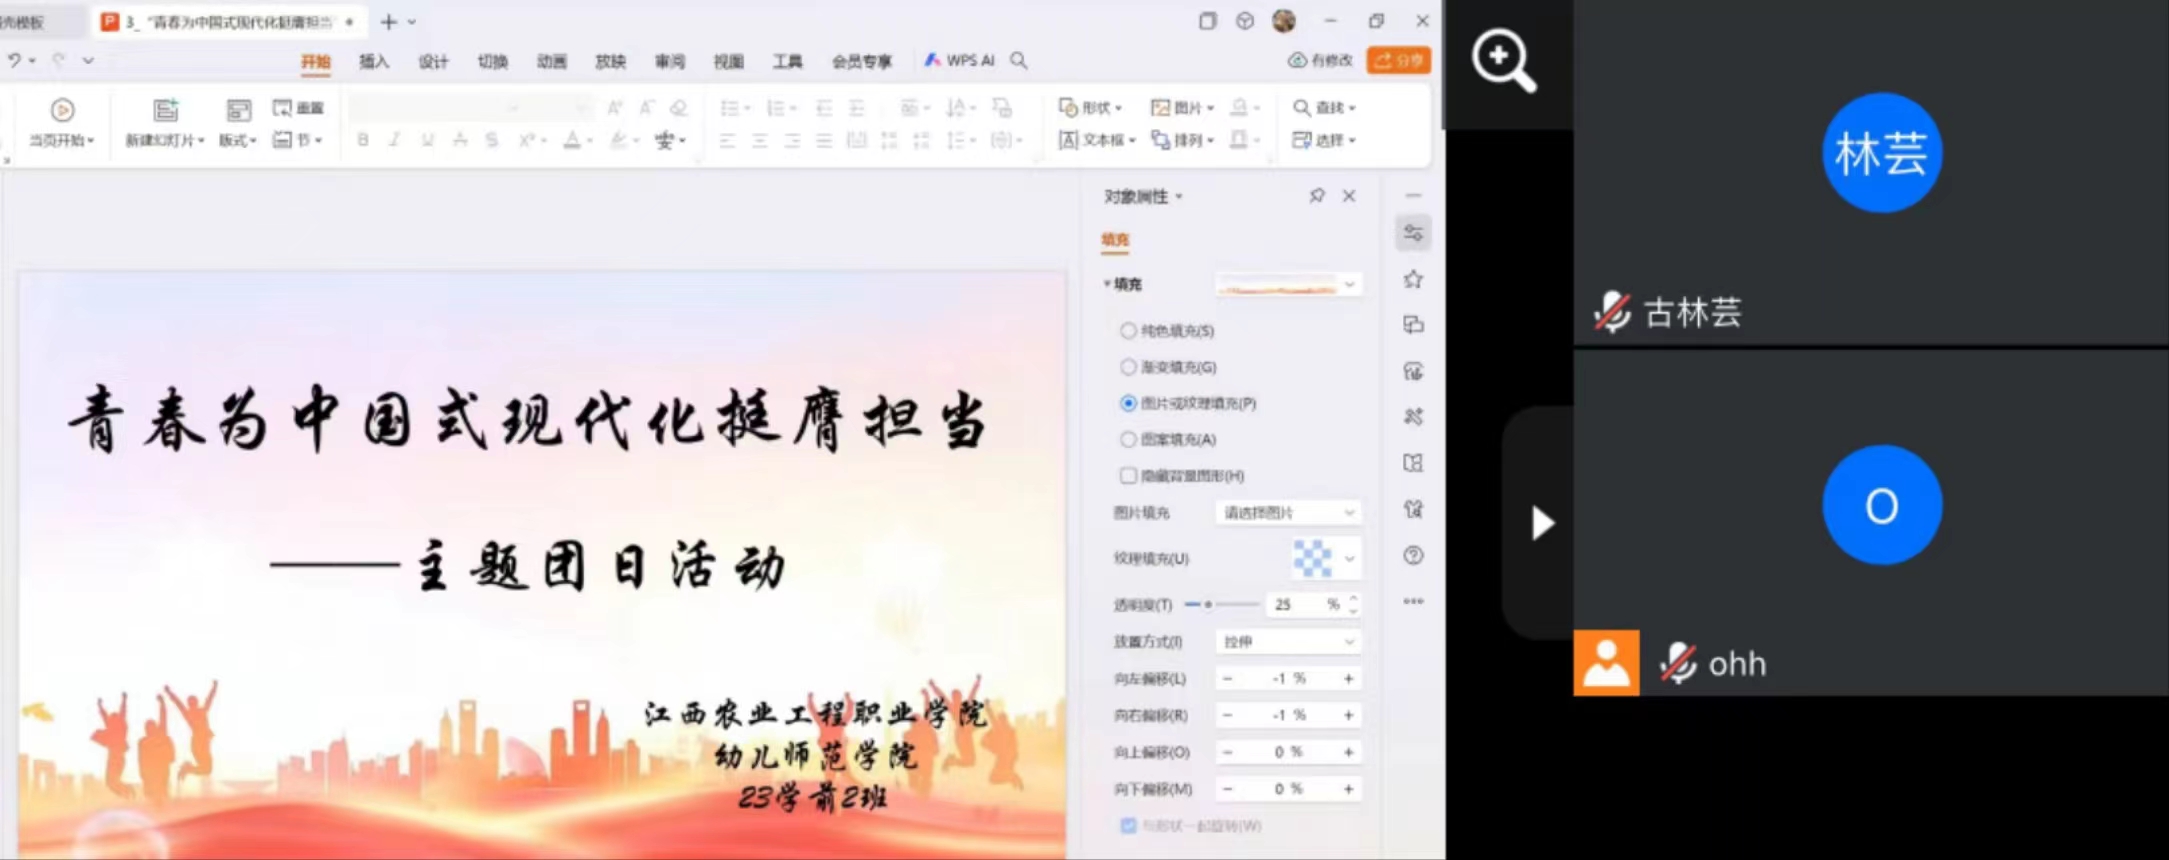Click the New Slide icon

[165, 110]
